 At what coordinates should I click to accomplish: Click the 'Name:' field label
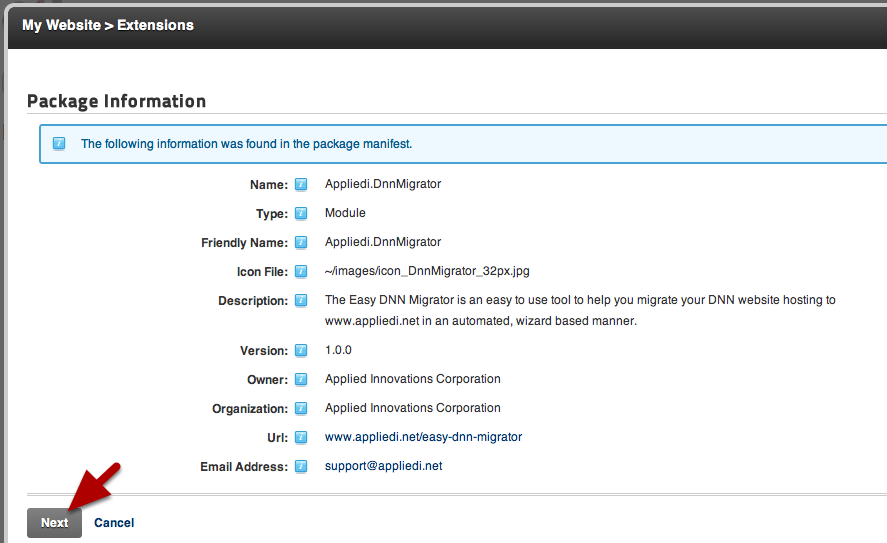[269, 184]
